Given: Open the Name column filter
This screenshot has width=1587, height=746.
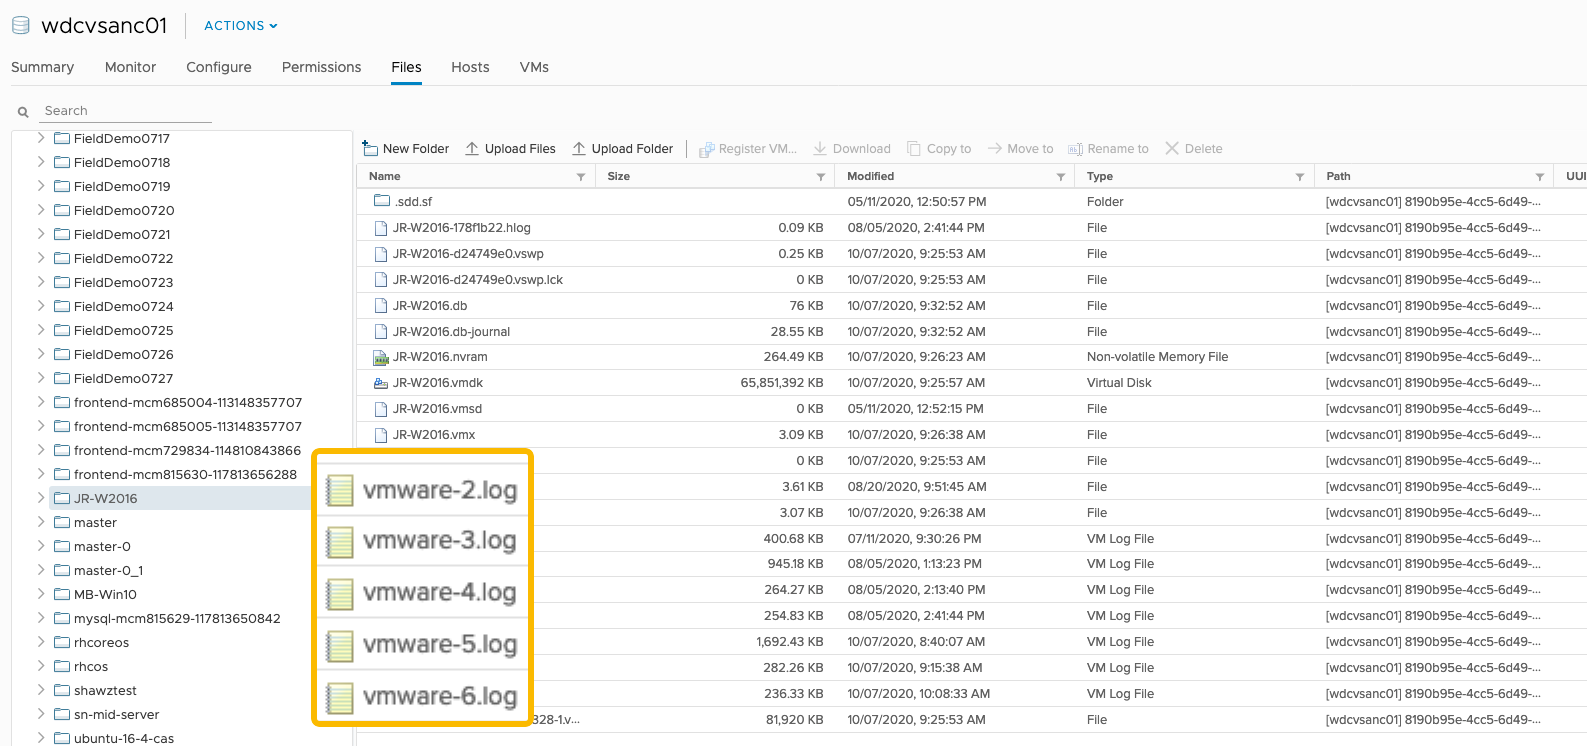Looking at the screenshot, I should pyautogui.click(x=581, y=177).
